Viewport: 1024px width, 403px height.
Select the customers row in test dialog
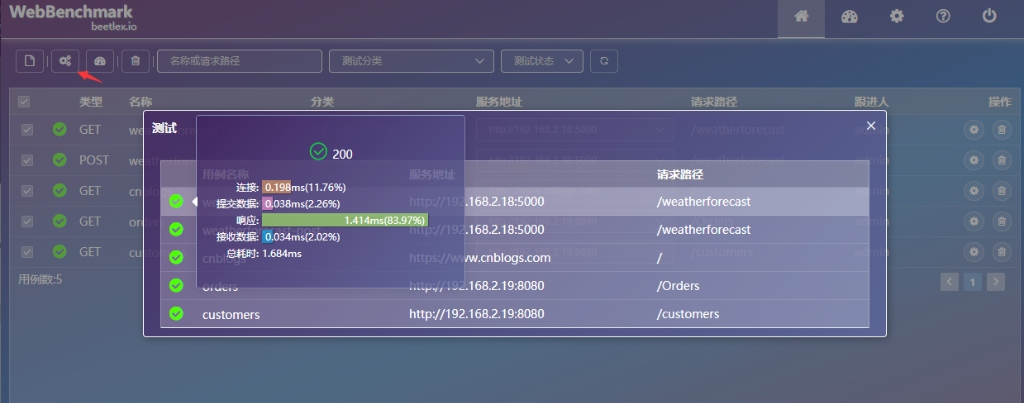tap(515, 314)
